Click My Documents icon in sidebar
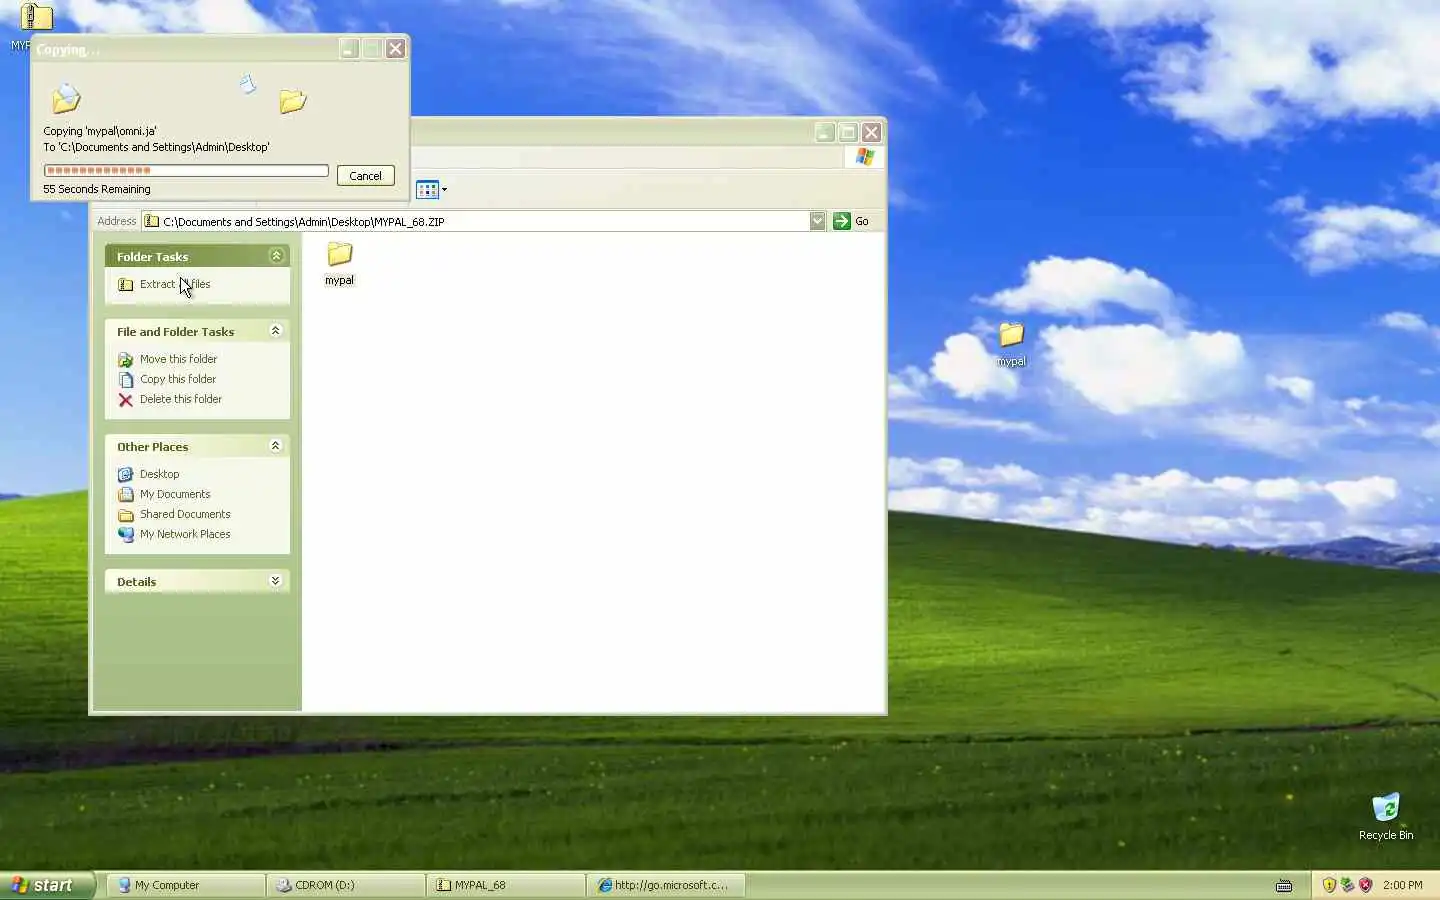This screenshot has height=900, width=1440. (125, 494)
